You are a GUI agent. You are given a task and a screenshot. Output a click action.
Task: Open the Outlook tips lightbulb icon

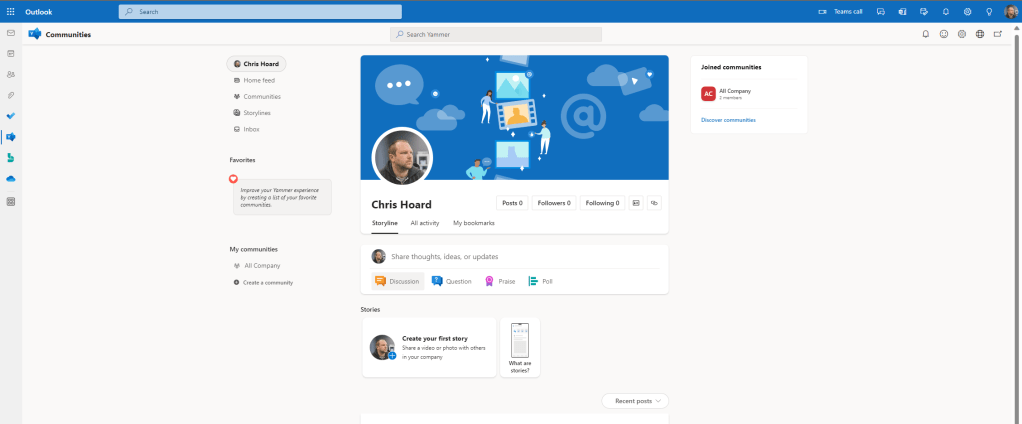click(x=989, y=11)
